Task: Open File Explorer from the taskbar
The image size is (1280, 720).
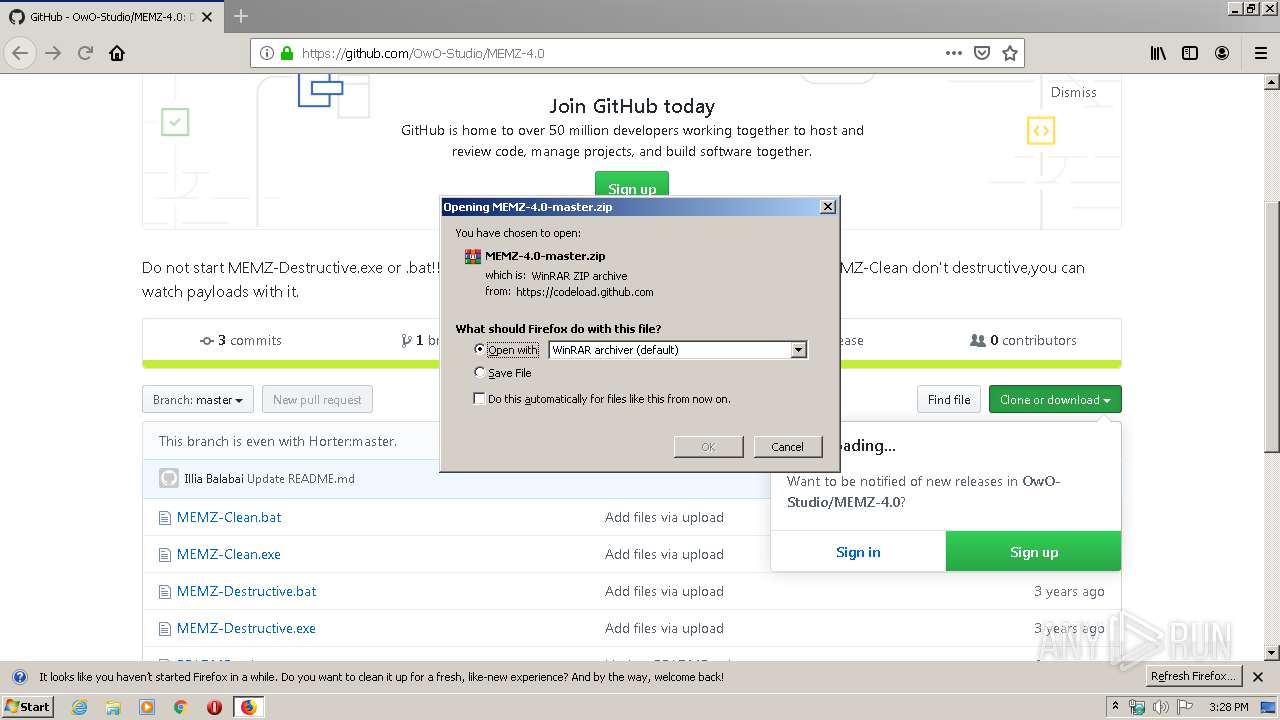Action: coord(113,707)
